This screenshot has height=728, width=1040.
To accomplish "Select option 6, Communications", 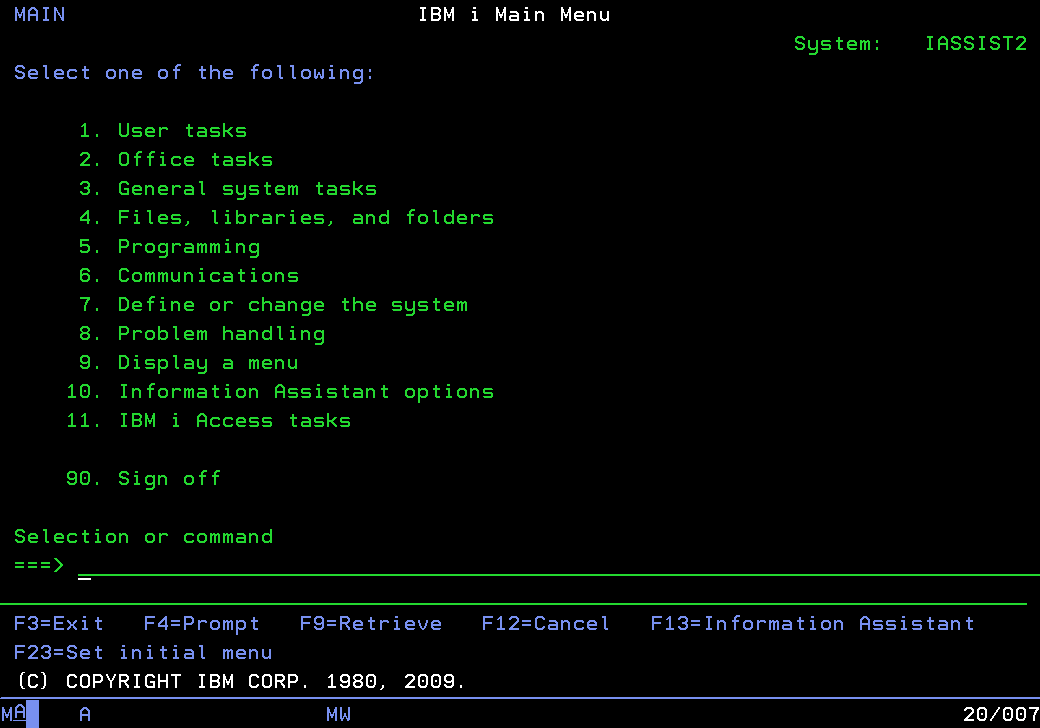I will [190, 275].
